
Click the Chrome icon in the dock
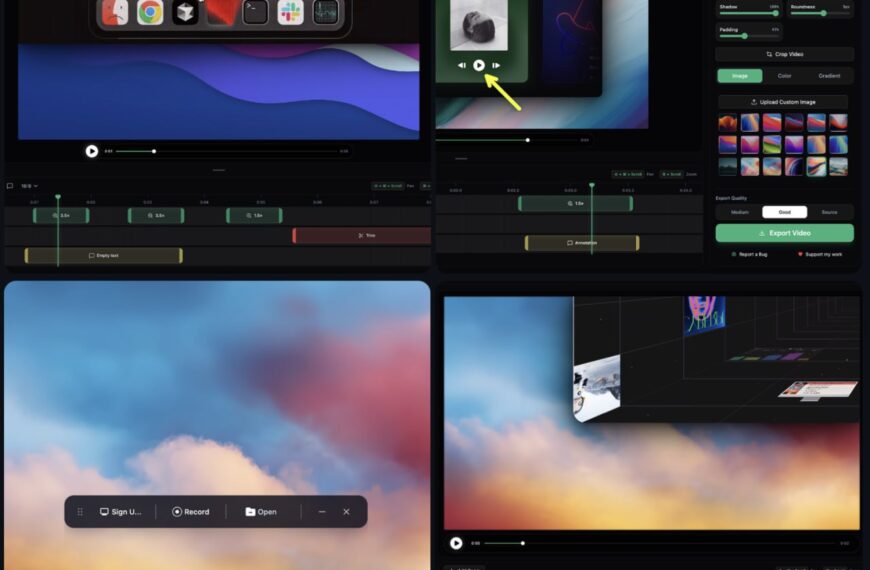150,12
